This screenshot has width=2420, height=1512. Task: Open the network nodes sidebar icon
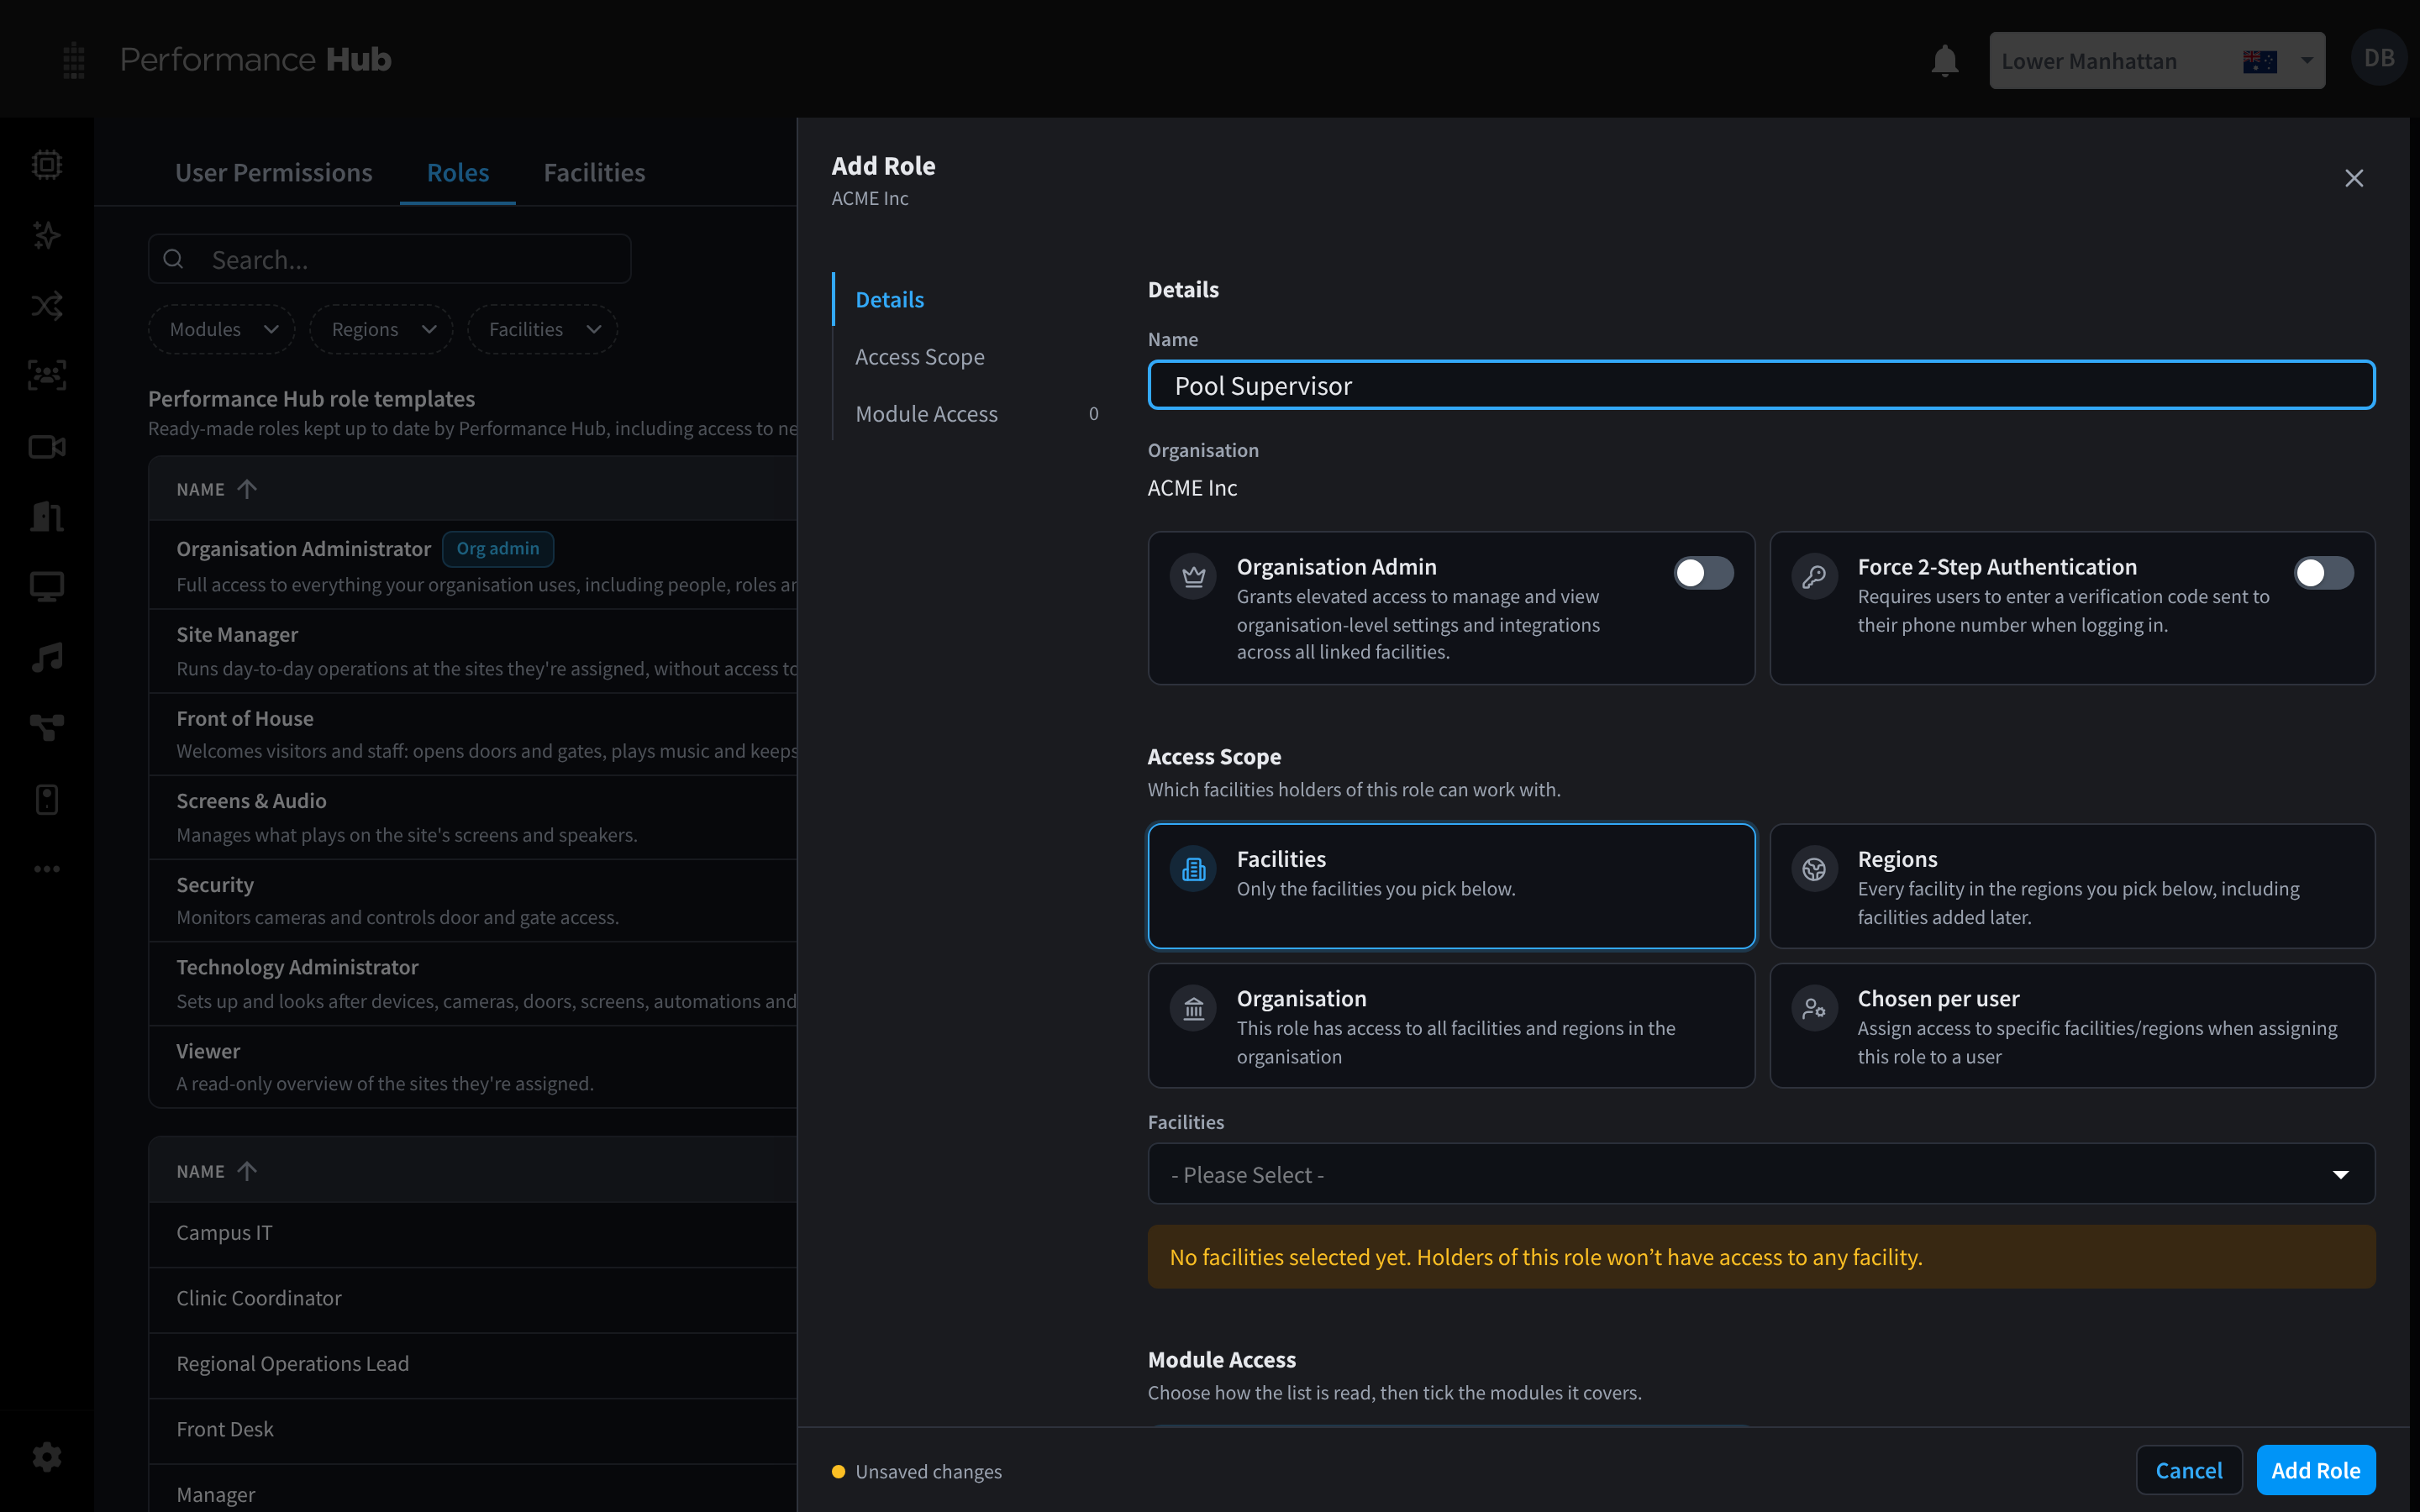[47, 727]
